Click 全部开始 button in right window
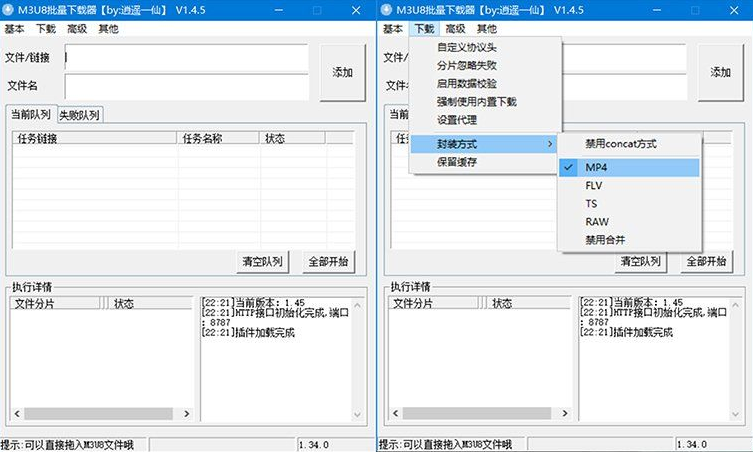 706,262
